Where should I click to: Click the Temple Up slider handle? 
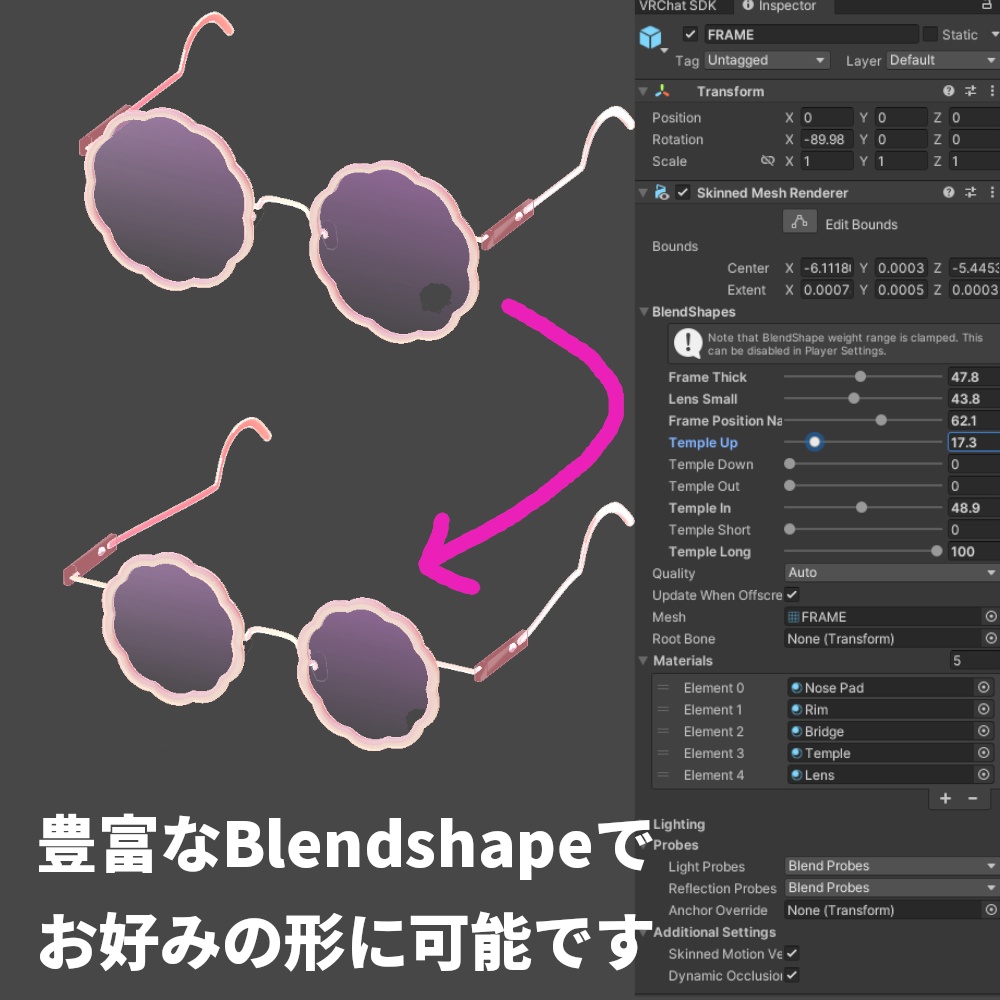(814, 441)
